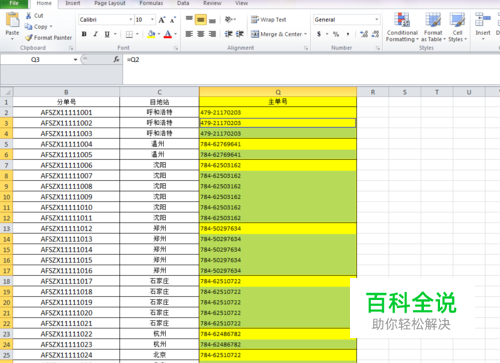The width and height of the screenshot is (500, 363).
Task: Open borders dropdown arrow
Action: 137,34
